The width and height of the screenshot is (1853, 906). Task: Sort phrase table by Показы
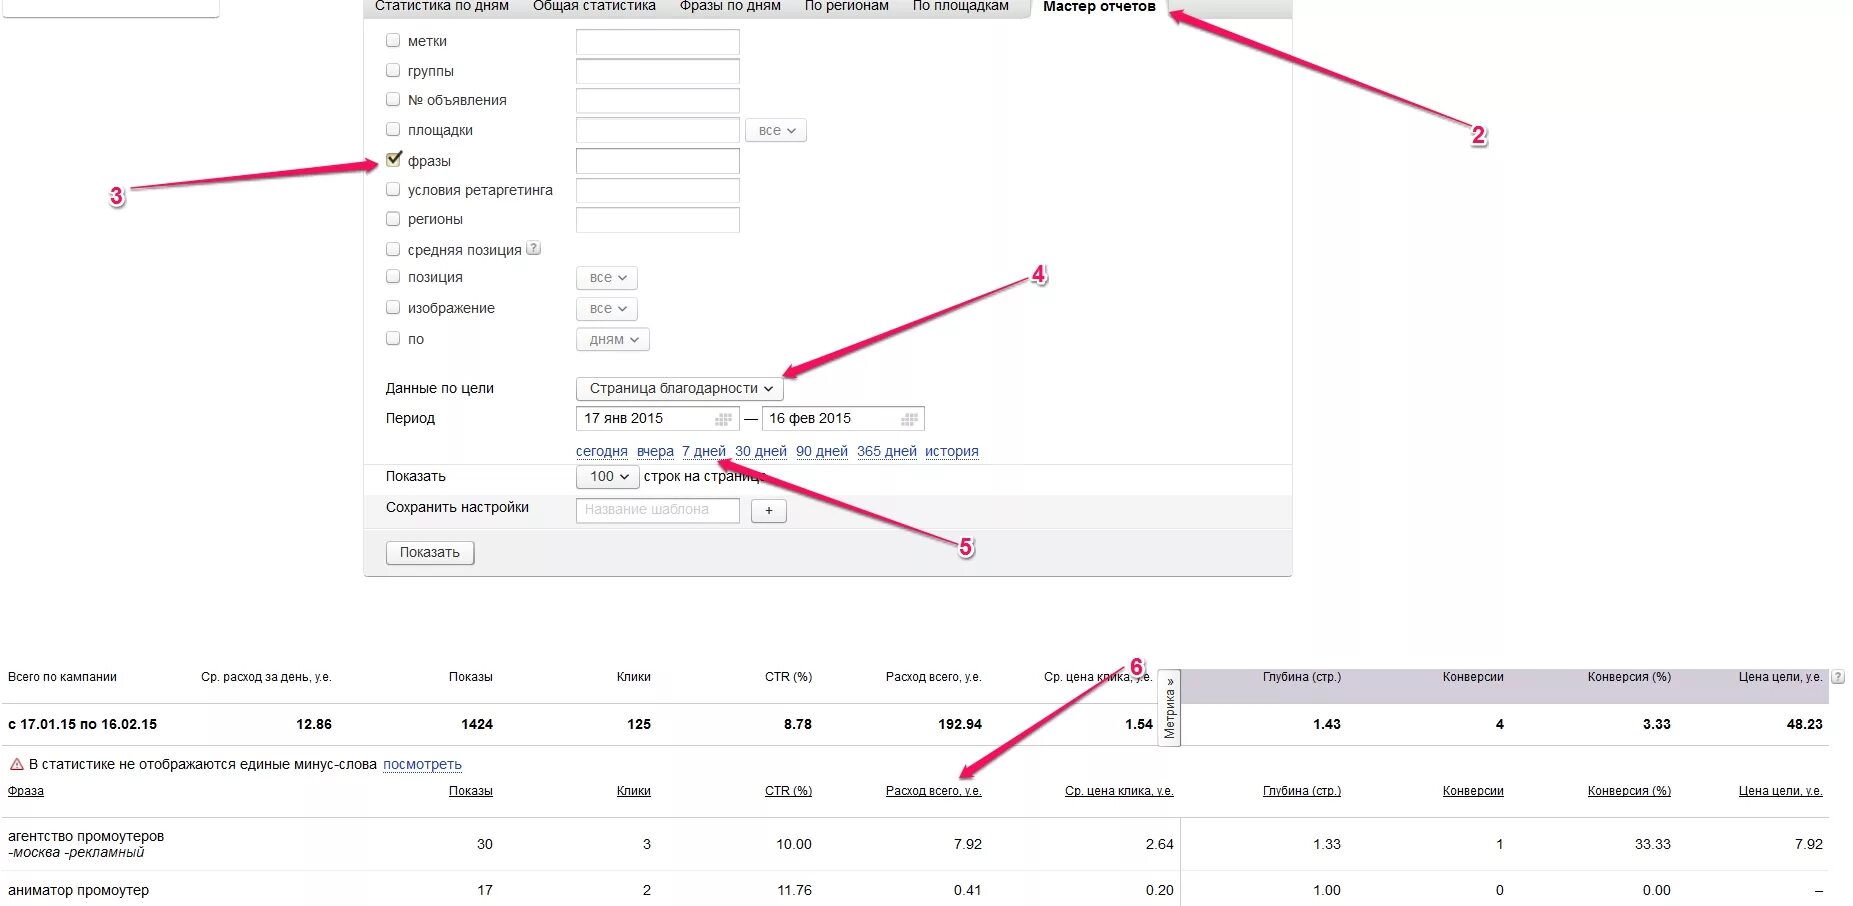pyautogui.click(x=471, y=791)
